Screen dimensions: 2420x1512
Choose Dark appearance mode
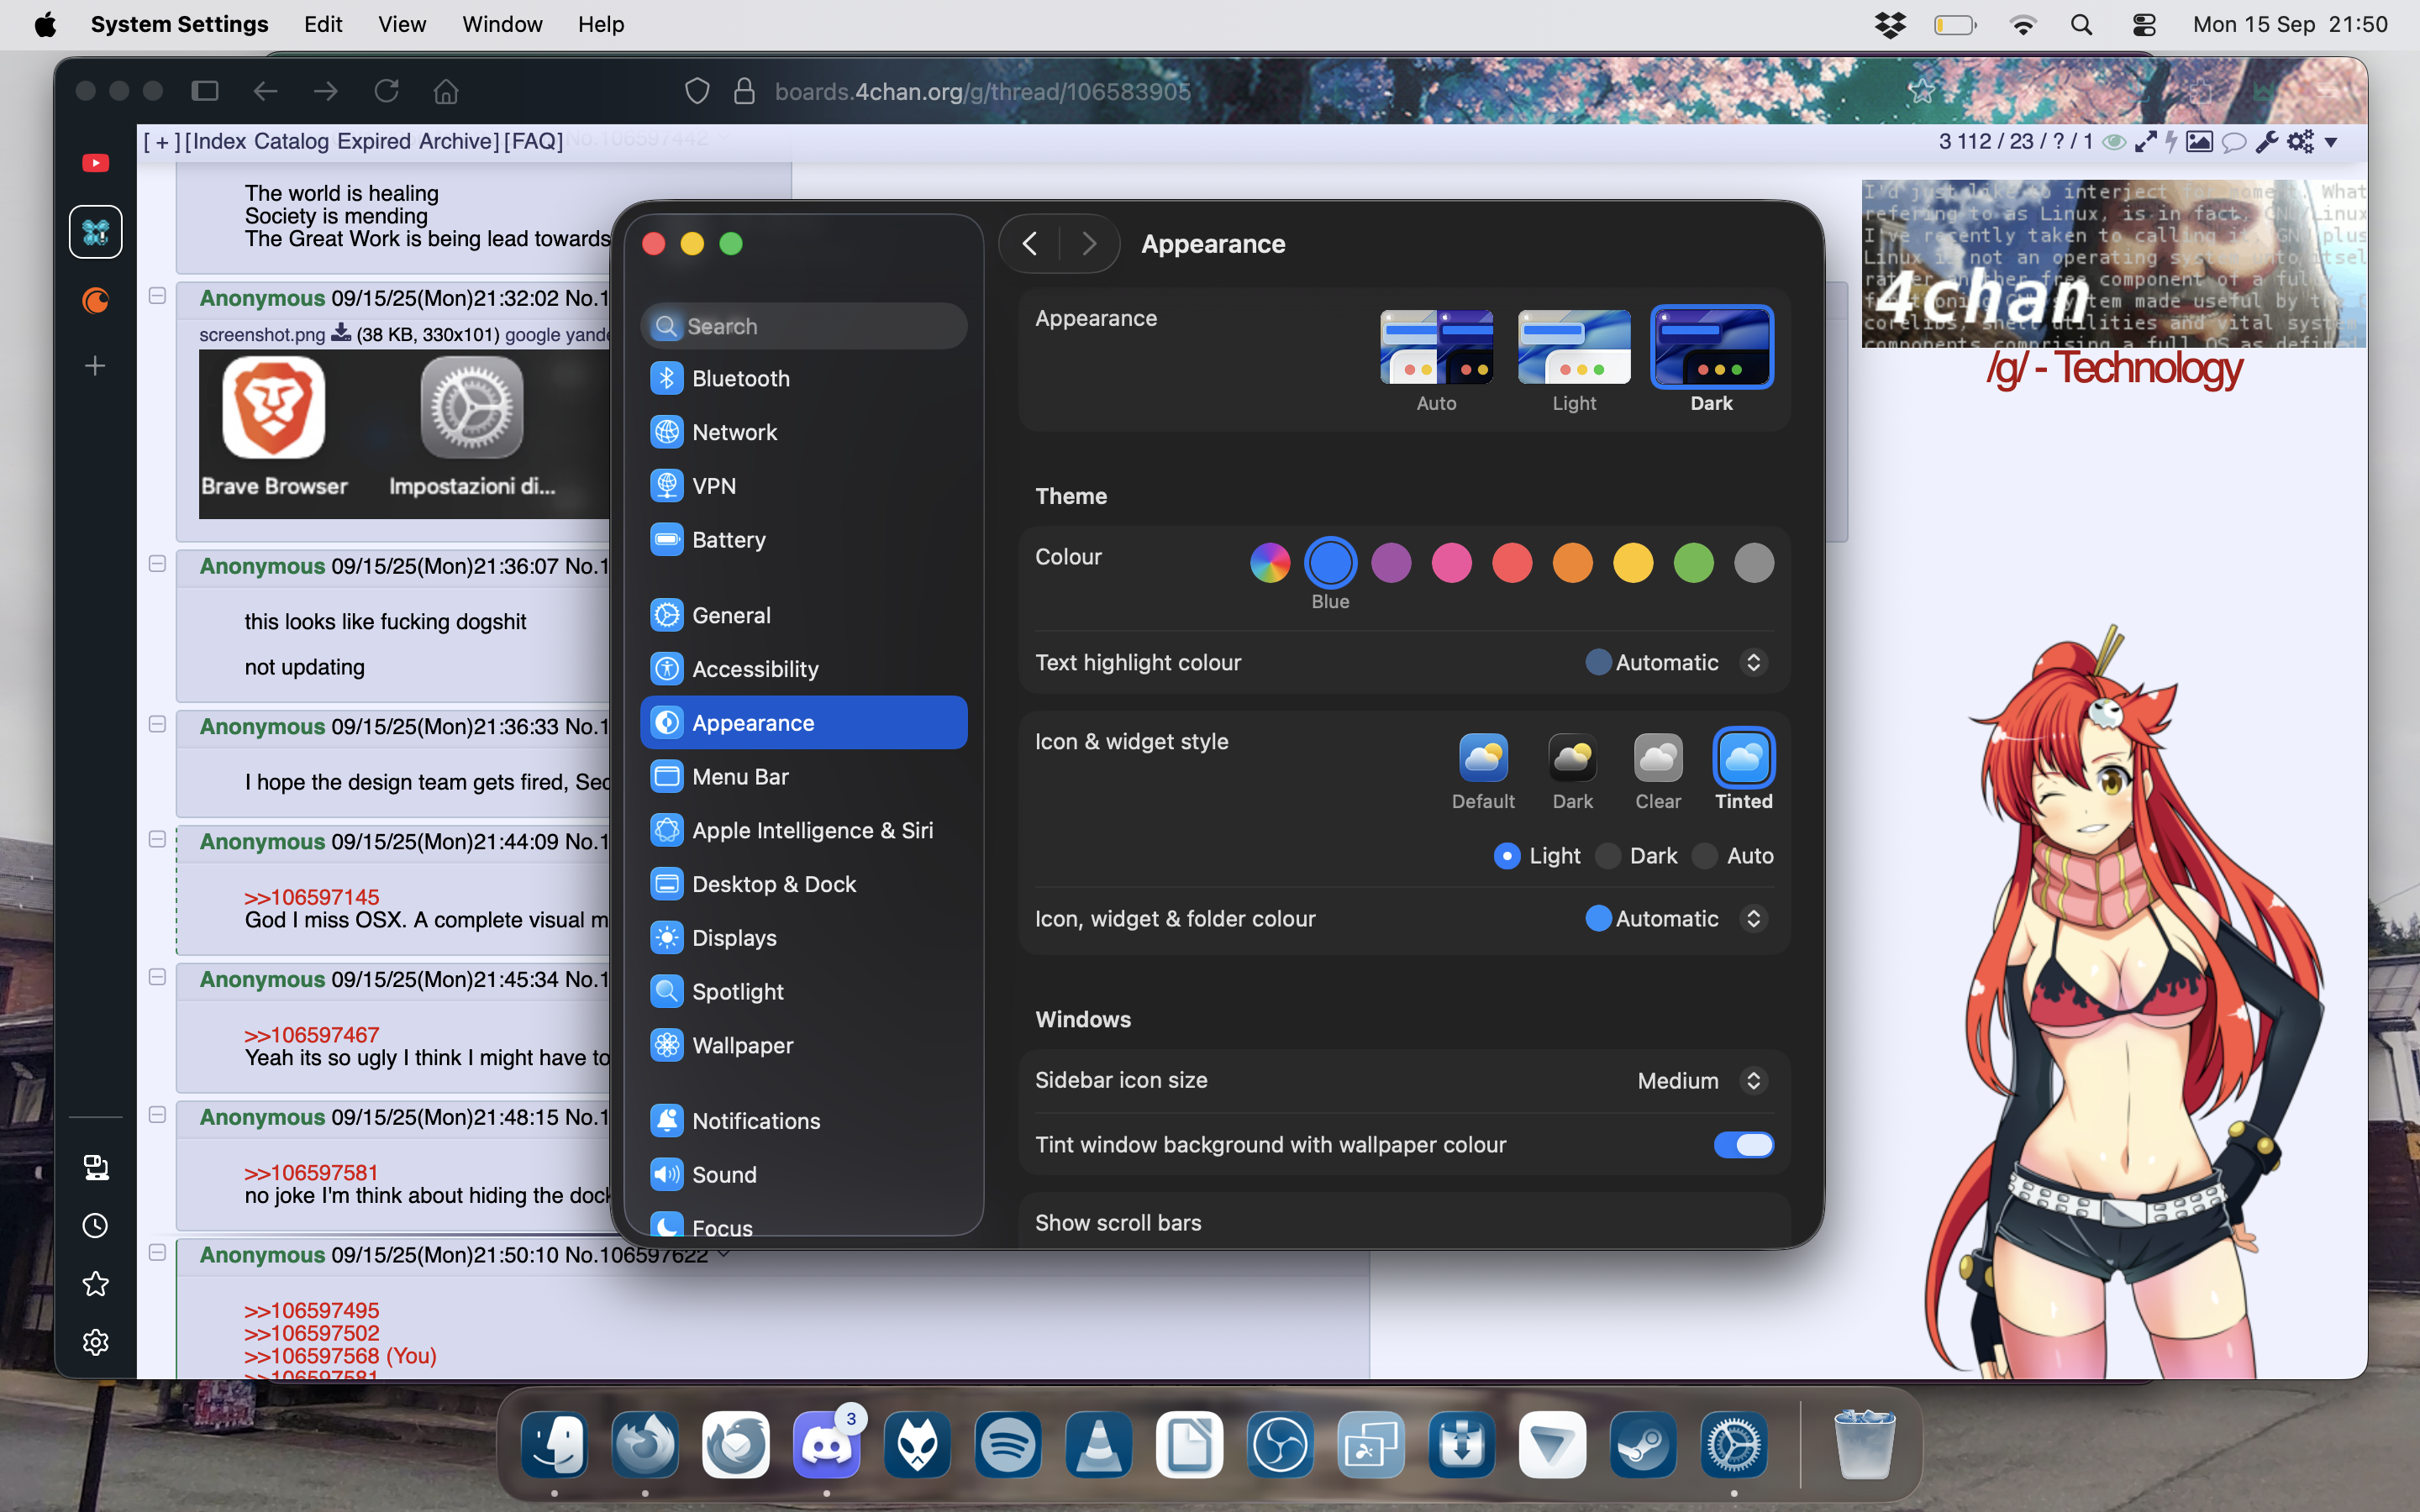pos(1711,347)
